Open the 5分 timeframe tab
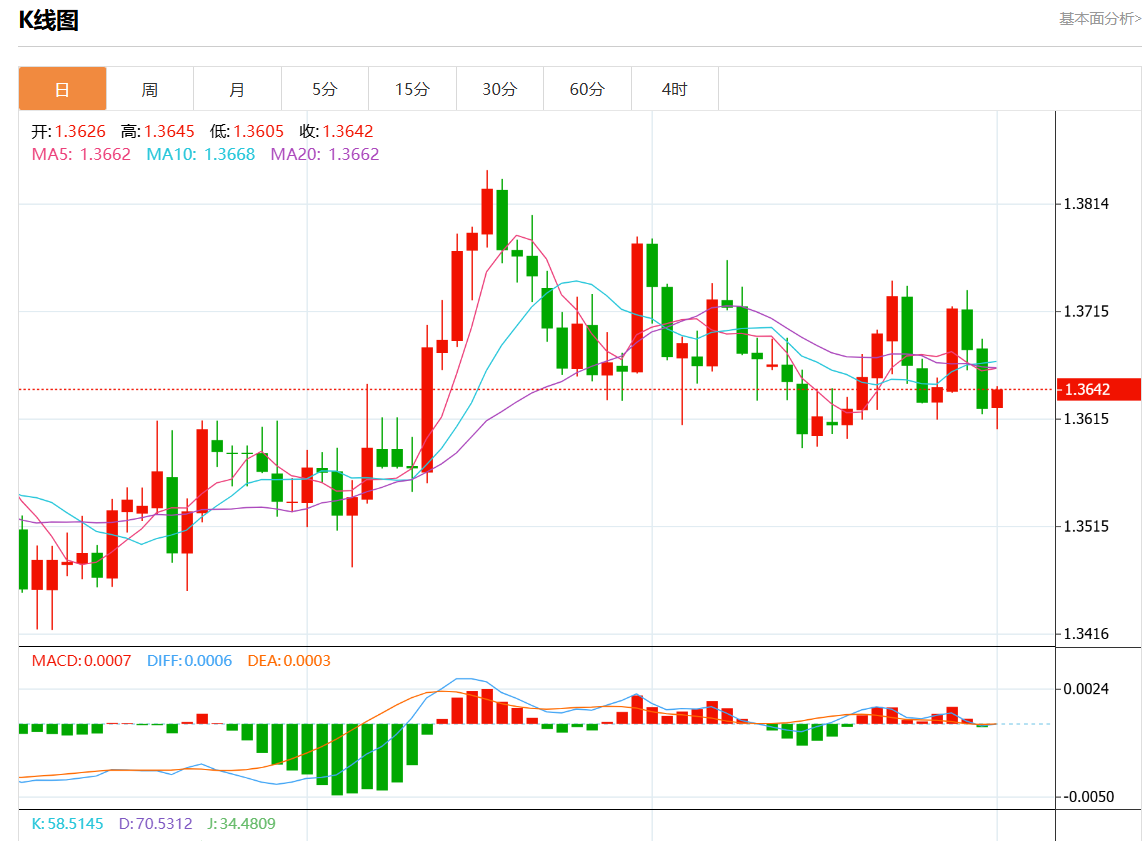The width and height of the screenshot is (1142, 841). coord(325,89)
